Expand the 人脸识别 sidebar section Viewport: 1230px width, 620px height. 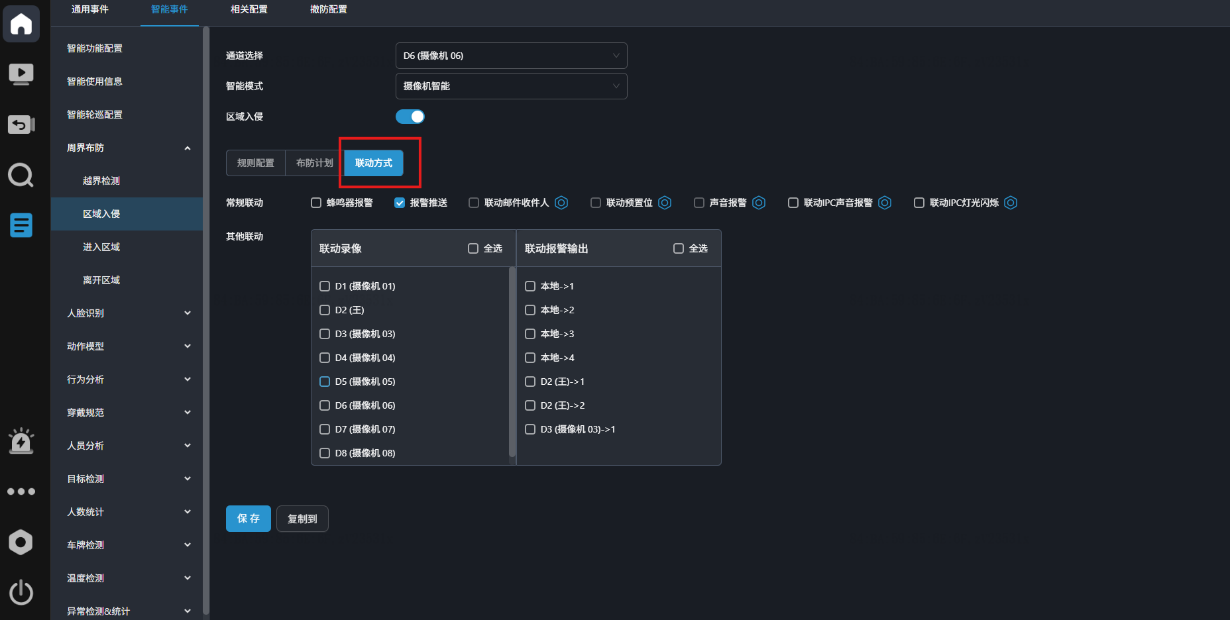point(127,313)
